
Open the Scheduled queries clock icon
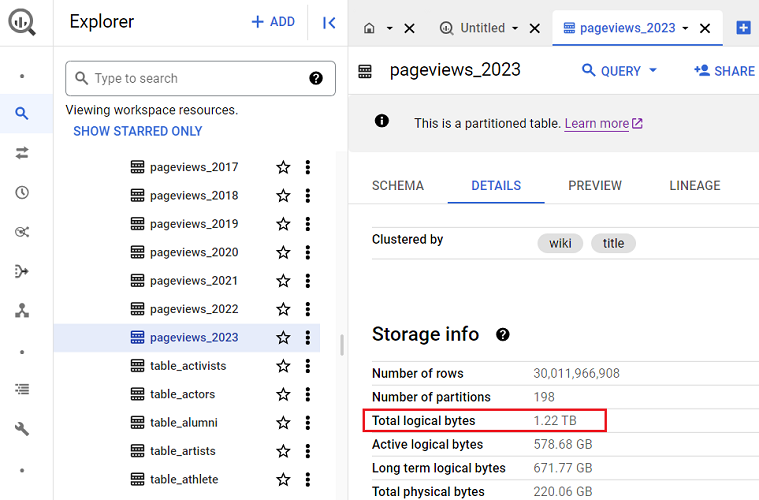coord(22,193)
